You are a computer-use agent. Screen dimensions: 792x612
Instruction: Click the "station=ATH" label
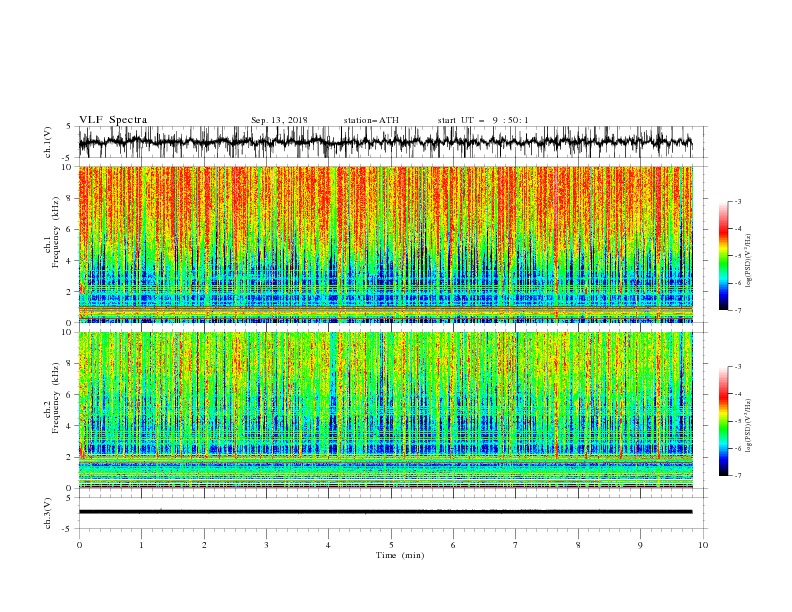371,120
